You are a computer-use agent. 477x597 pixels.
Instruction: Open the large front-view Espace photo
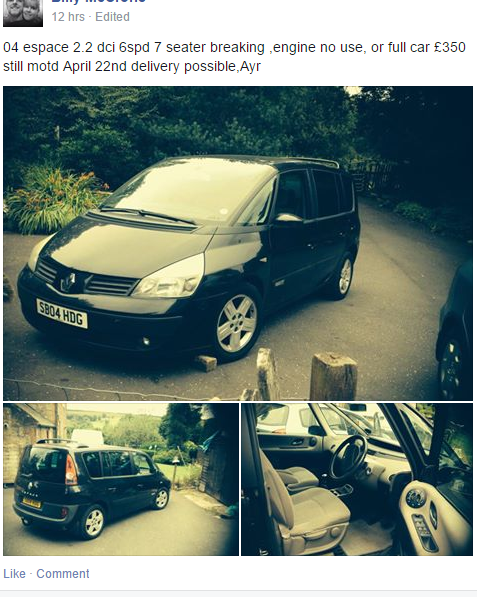tap(238, 243)
